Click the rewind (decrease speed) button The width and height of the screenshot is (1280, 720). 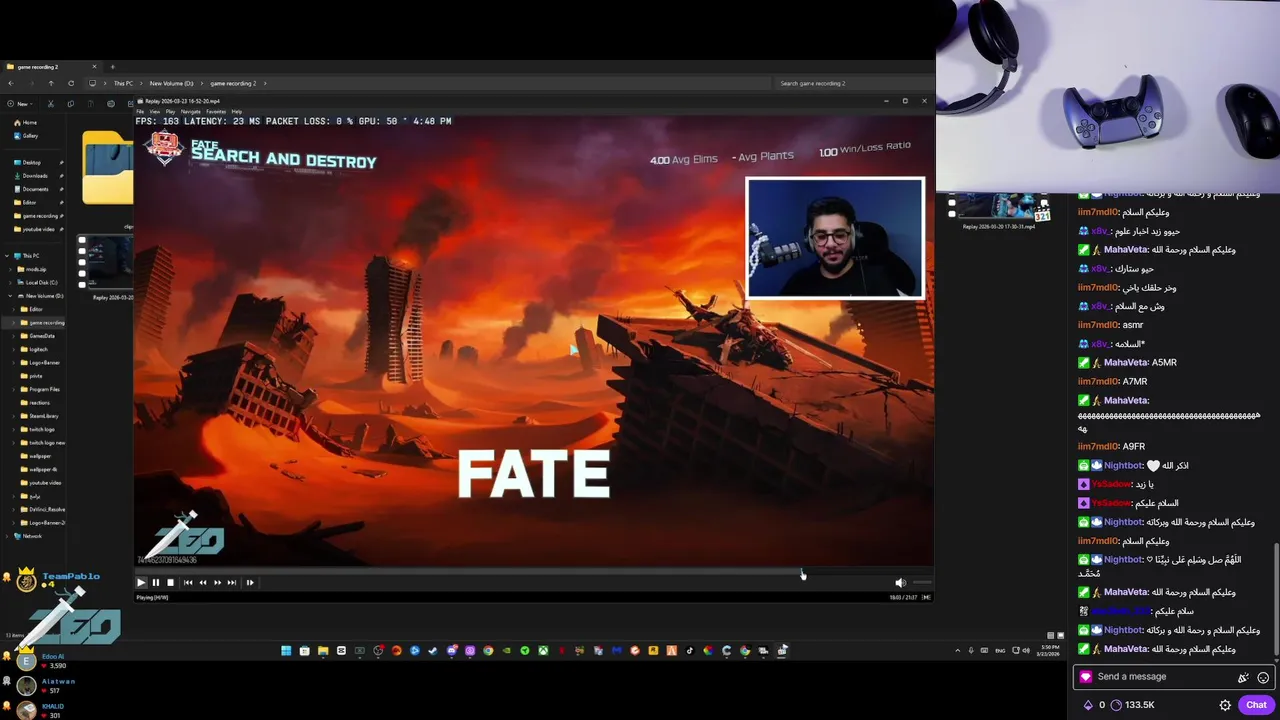coord(203,582)
